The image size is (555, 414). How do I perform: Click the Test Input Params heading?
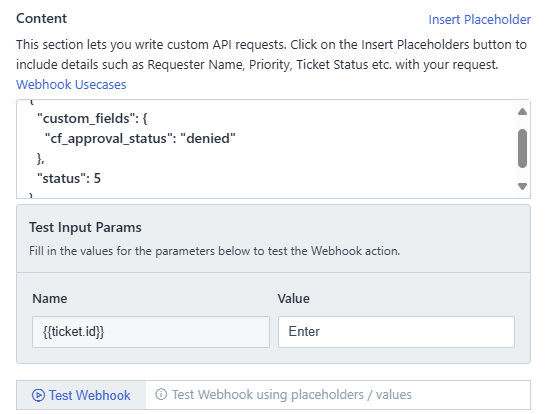coord(85,227)
